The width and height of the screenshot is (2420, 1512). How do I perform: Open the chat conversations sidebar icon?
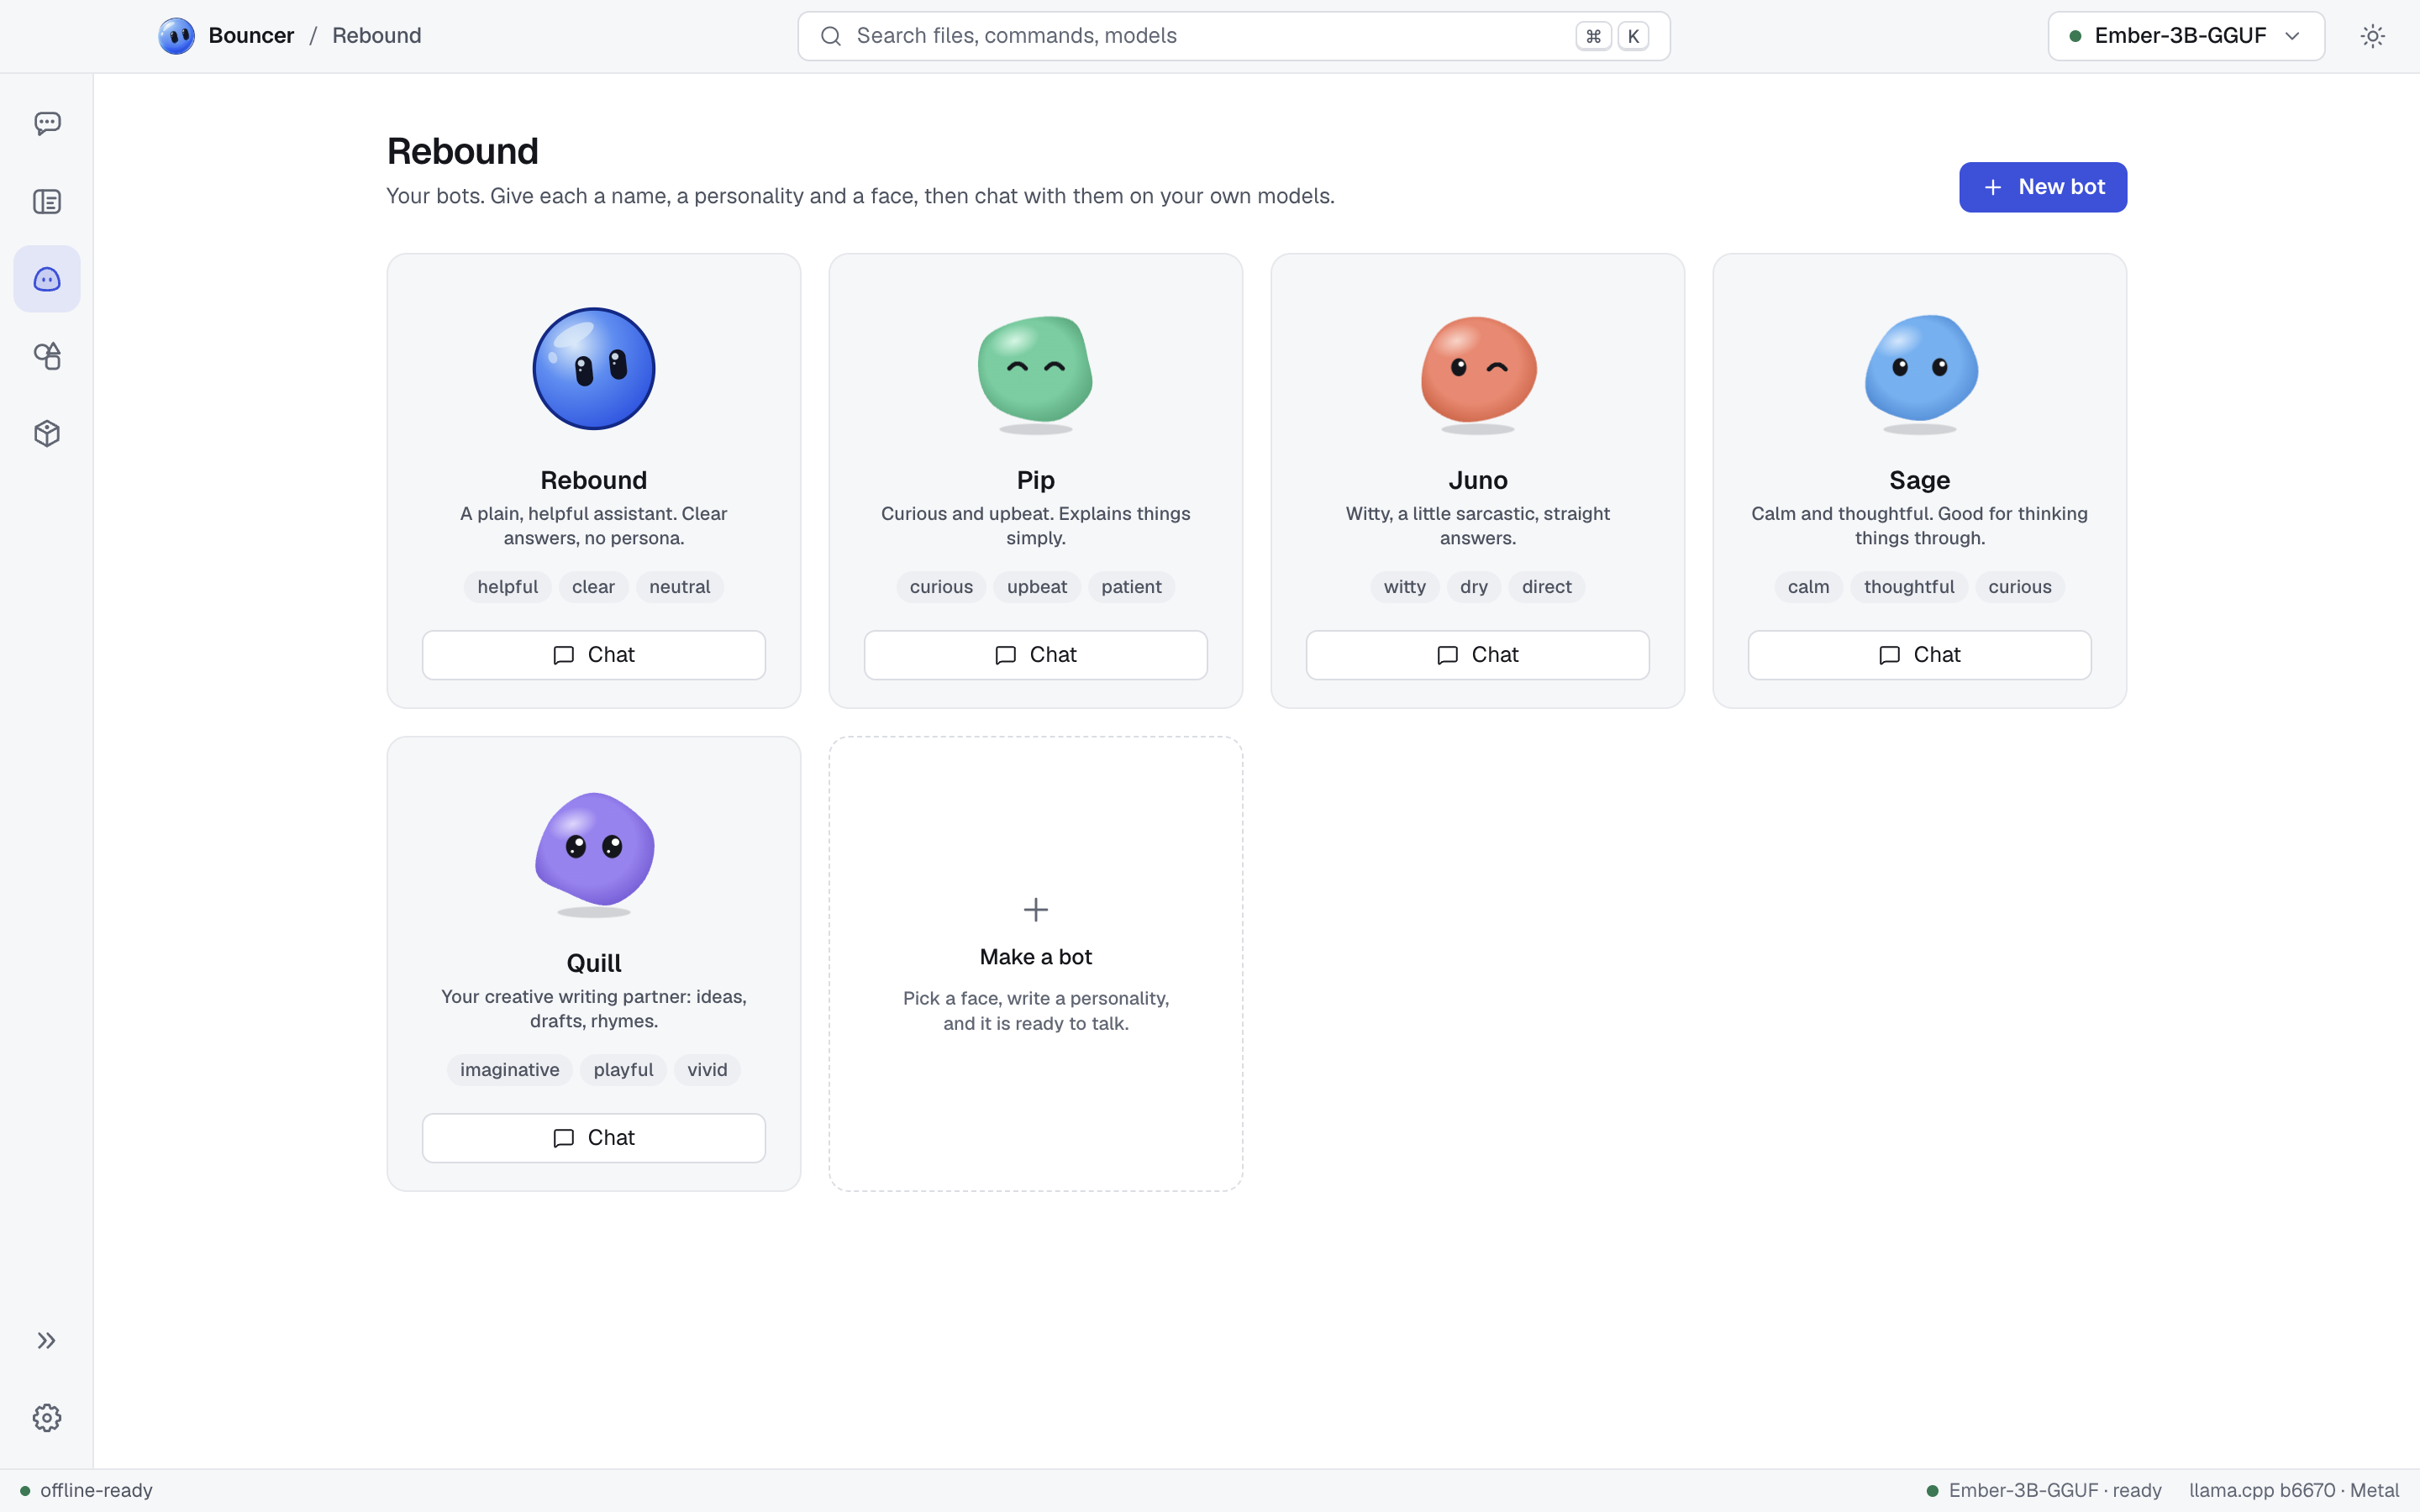[47, 124]
